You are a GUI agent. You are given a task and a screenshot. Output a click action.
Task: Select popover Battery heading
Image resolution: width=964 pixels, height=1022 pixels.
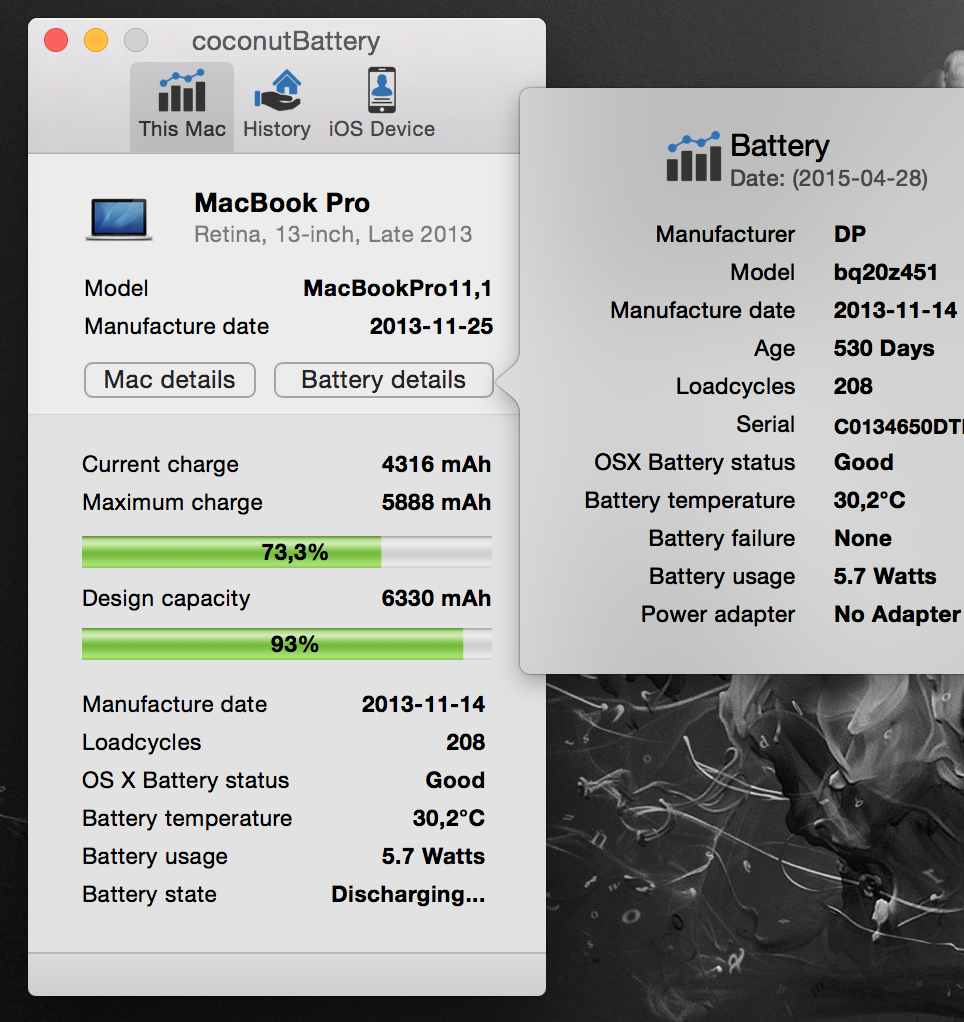pos(780,145)
